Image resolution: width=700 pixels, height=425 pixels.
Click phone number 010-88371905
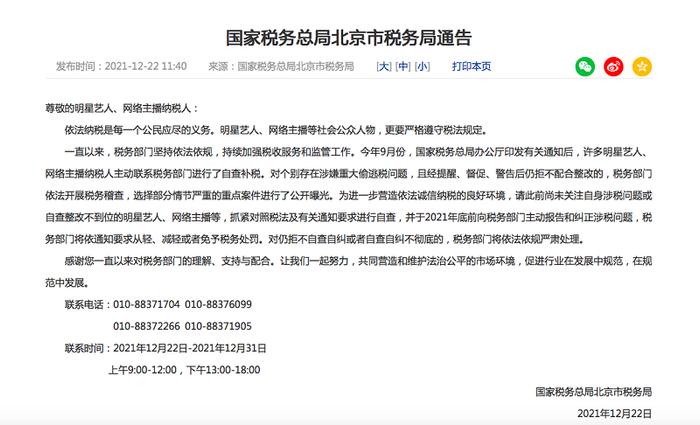pyautogui.click(x=218, y=326)
